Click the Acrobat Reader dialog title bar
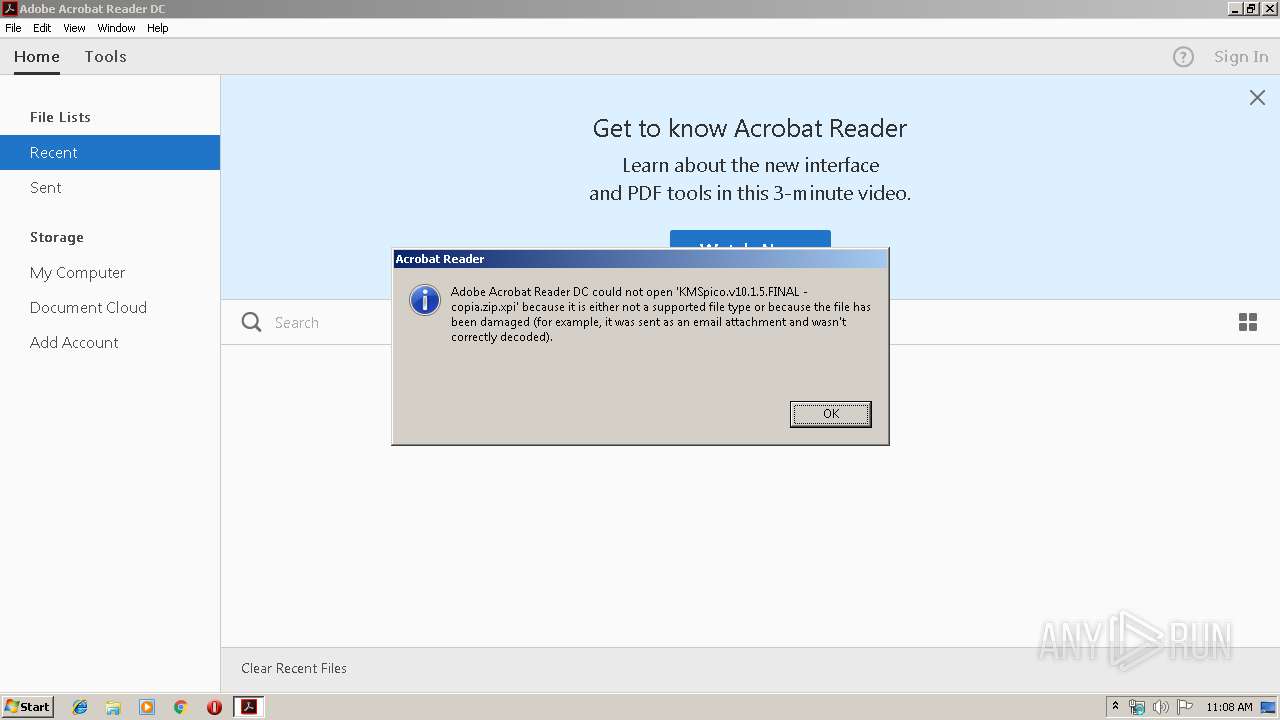This screenshot has height=720, width=1280. 640,259
